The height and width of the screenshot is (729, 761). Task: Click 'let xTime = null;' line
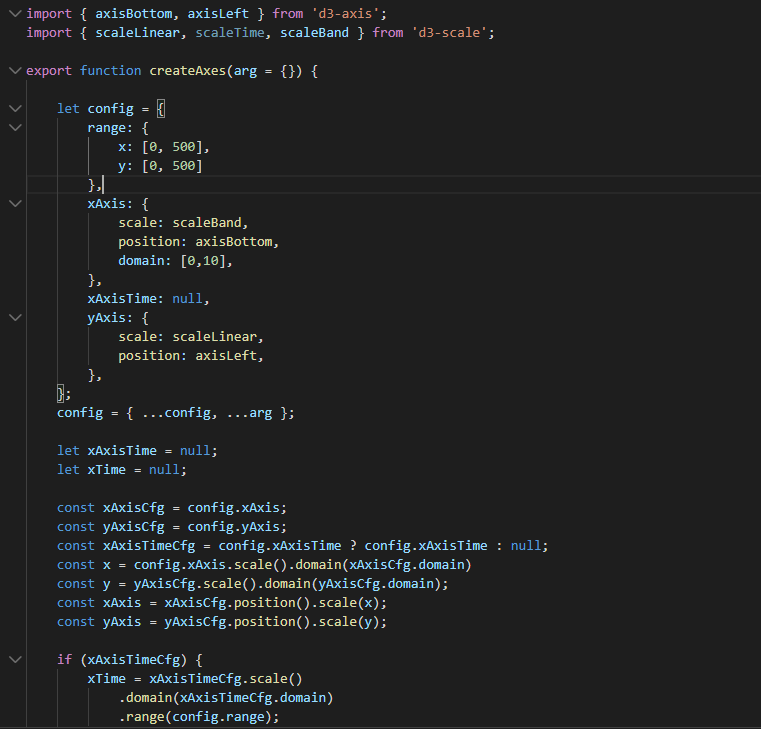click(x=122, y=470)
